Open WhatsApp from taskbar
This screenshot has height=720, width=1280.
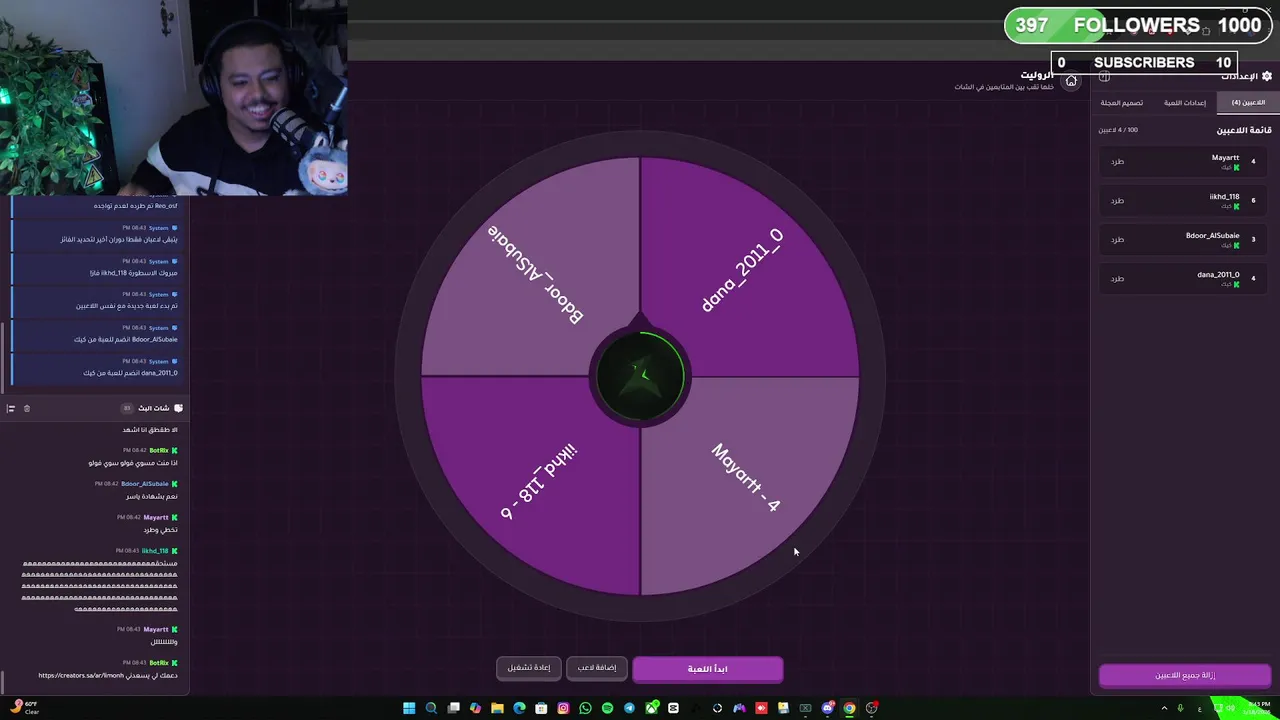point(585,708)
